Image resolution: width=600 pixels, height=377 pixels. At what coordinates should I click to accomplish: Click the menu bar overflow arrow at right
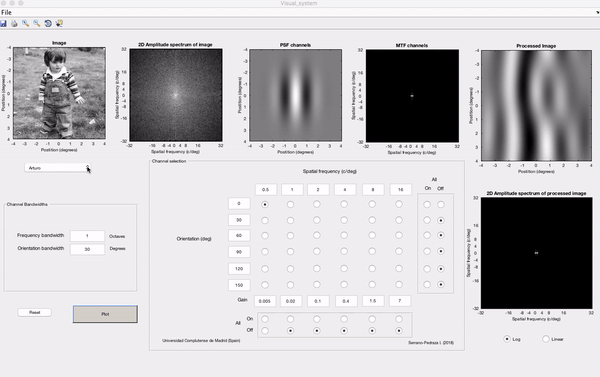tap(597, 12)
